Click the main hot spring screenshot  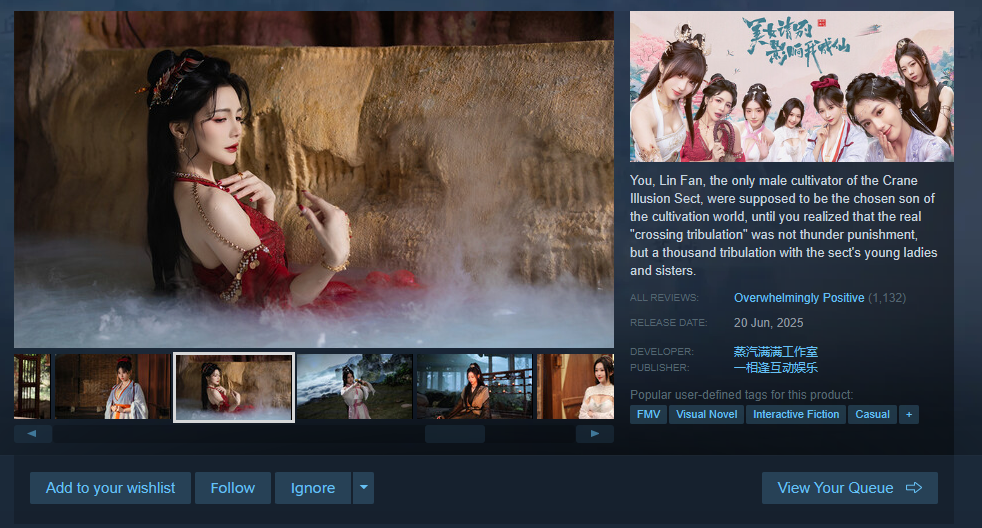pyautogui.click(x=314, y=179)
